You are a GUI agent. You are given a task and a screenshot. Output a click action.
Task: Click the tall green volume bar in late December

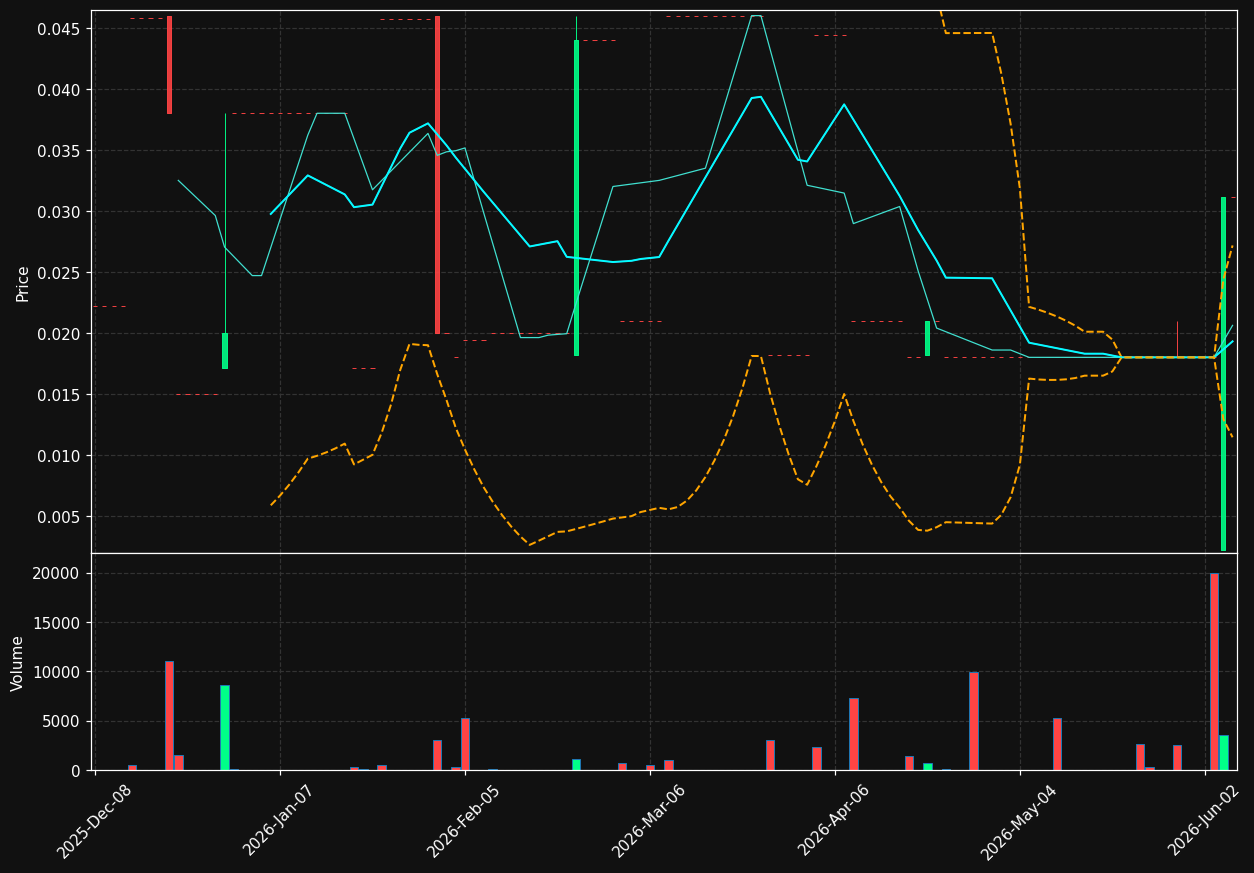tap(225, 727)
